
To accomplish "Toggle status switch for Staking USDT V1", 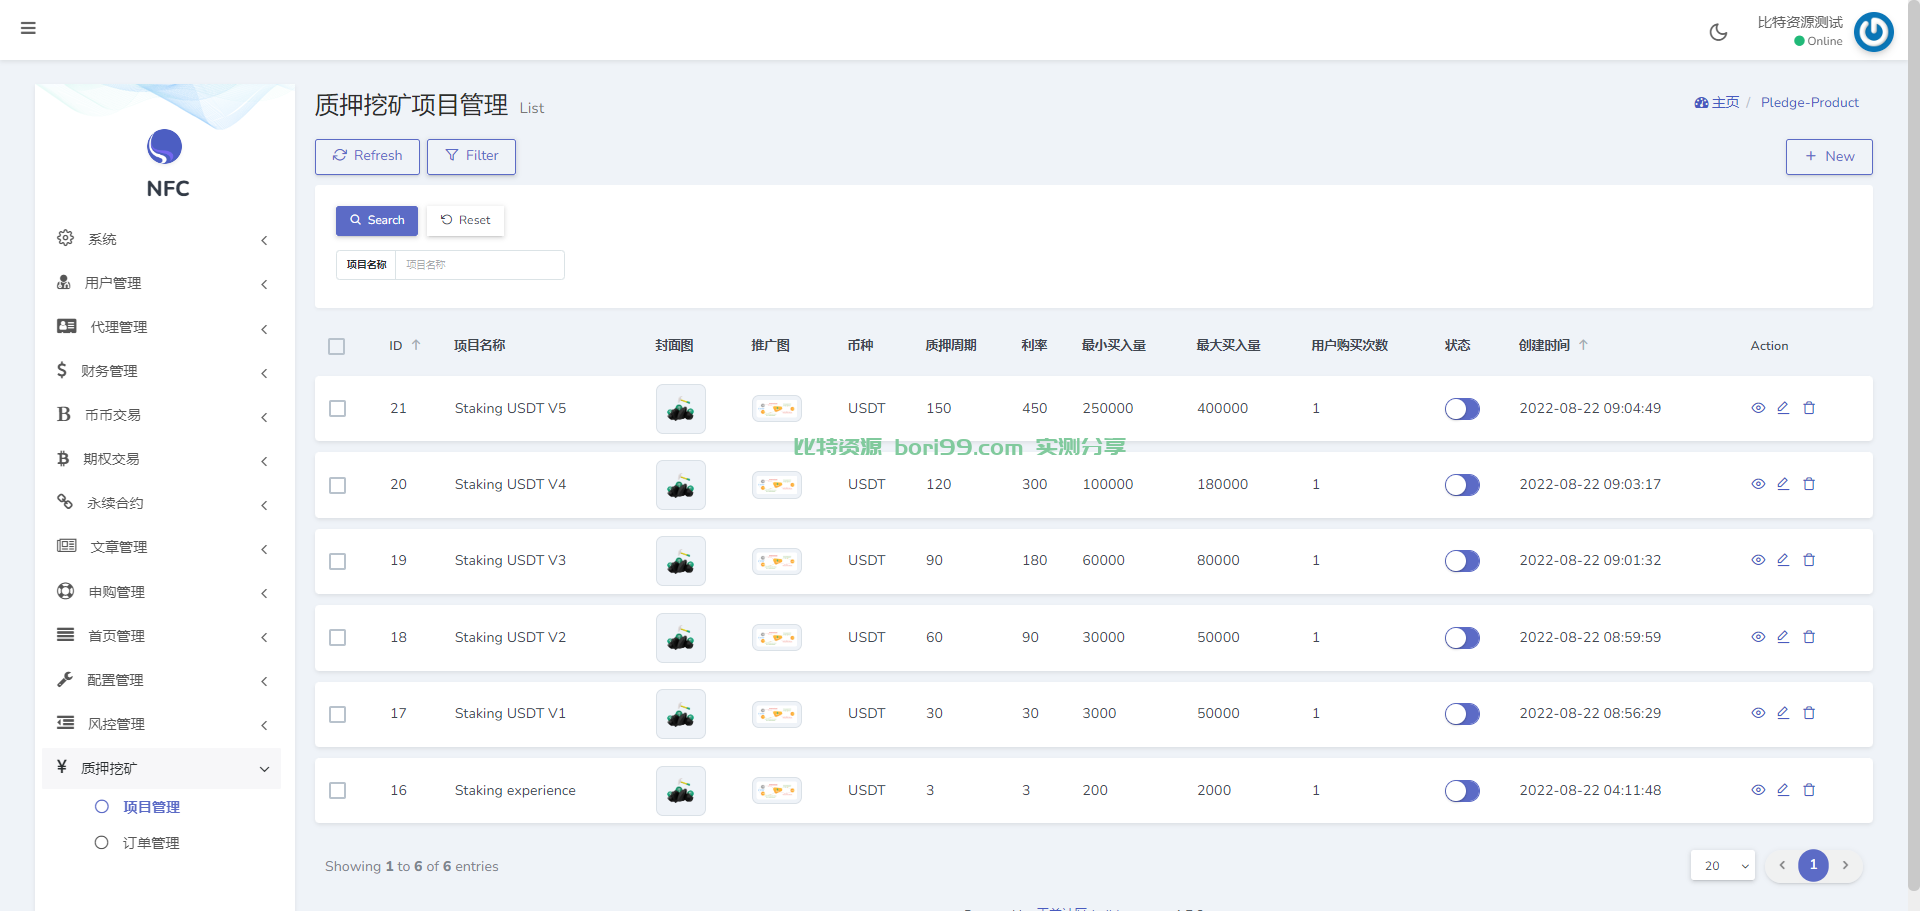I will 1462,714.
